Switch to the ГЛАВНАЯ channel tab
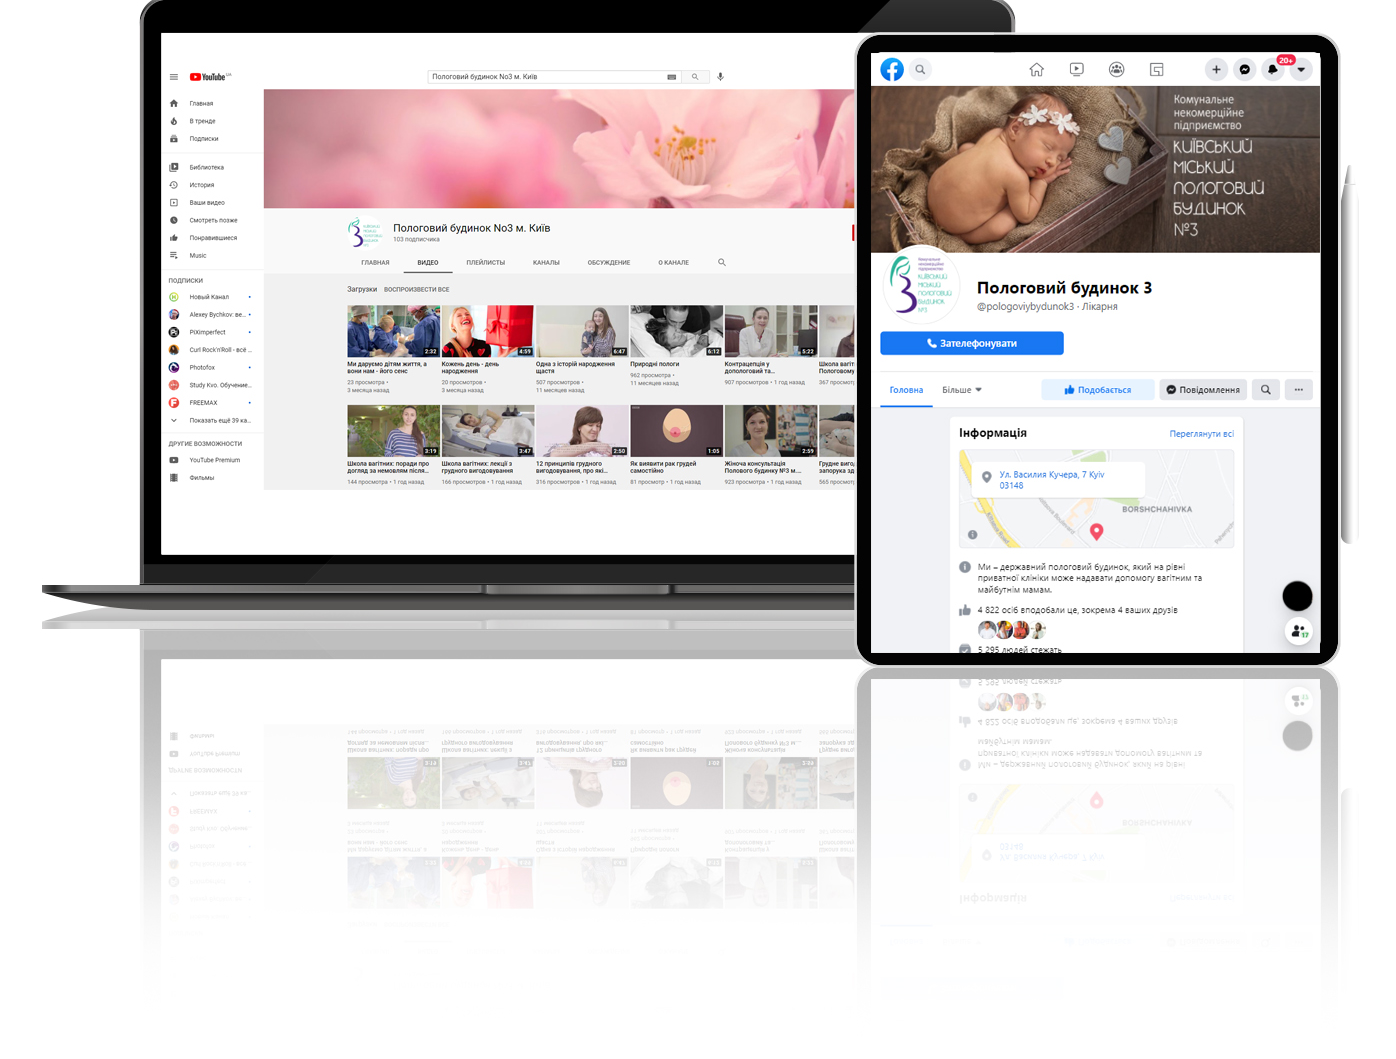This screenshot has height=1059, width=1396. click(x=375, y=263)
